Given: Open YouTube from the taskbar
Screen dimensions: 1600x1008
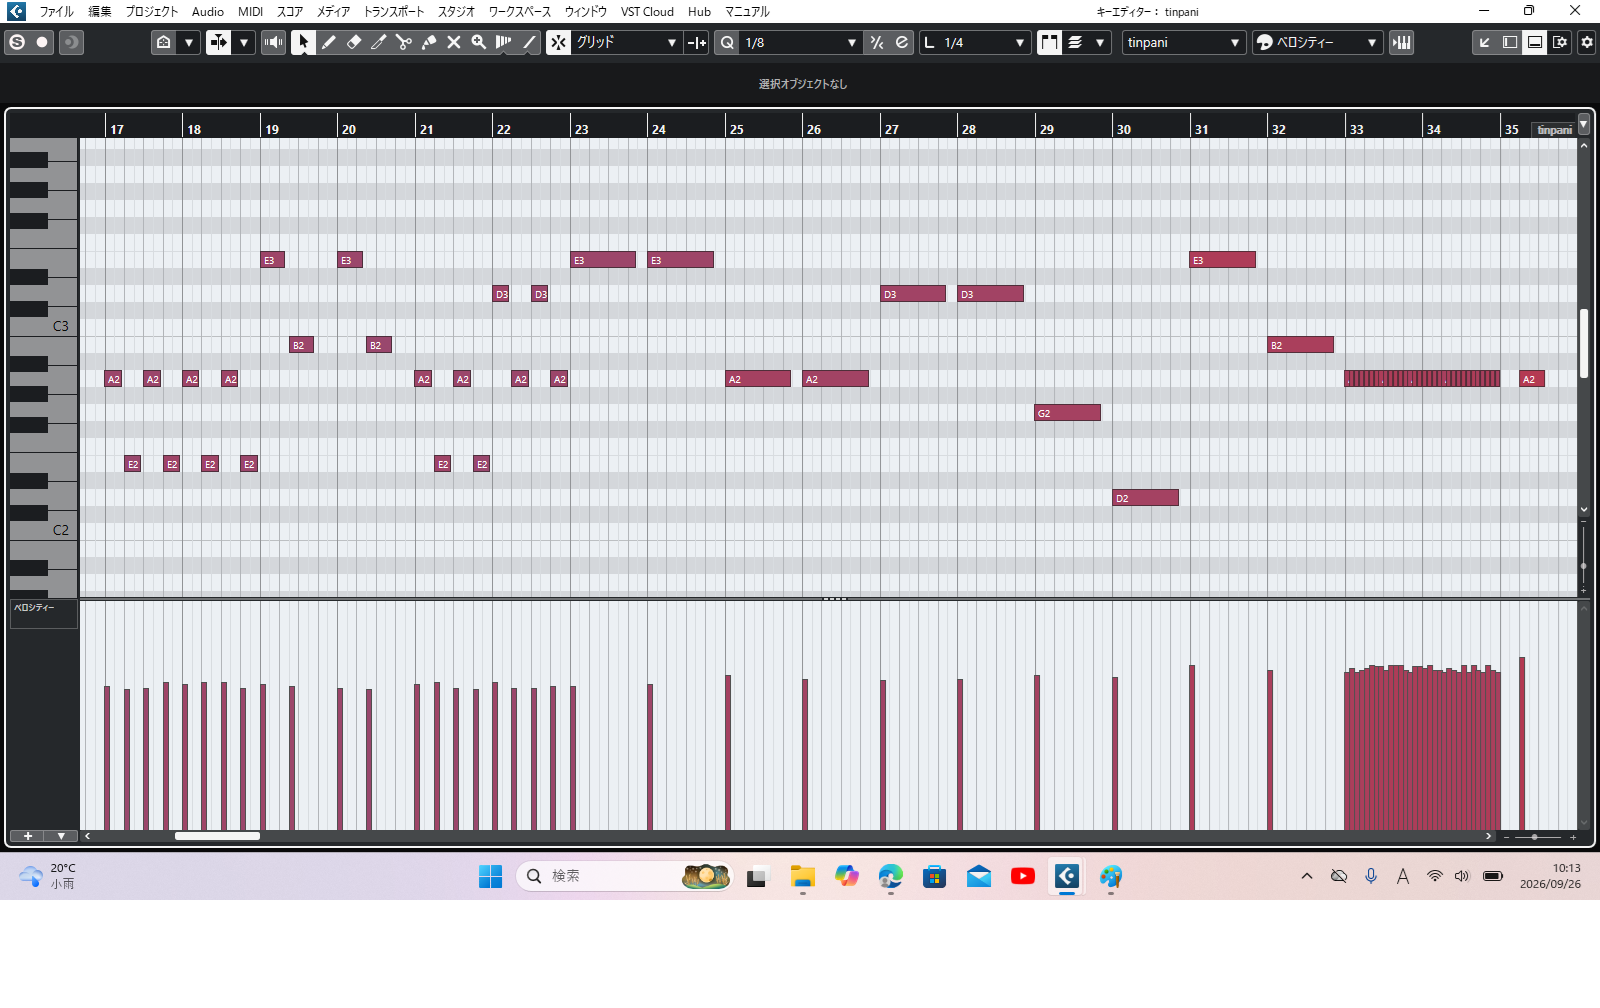Looking at the screenshot, I should 1023,877.
